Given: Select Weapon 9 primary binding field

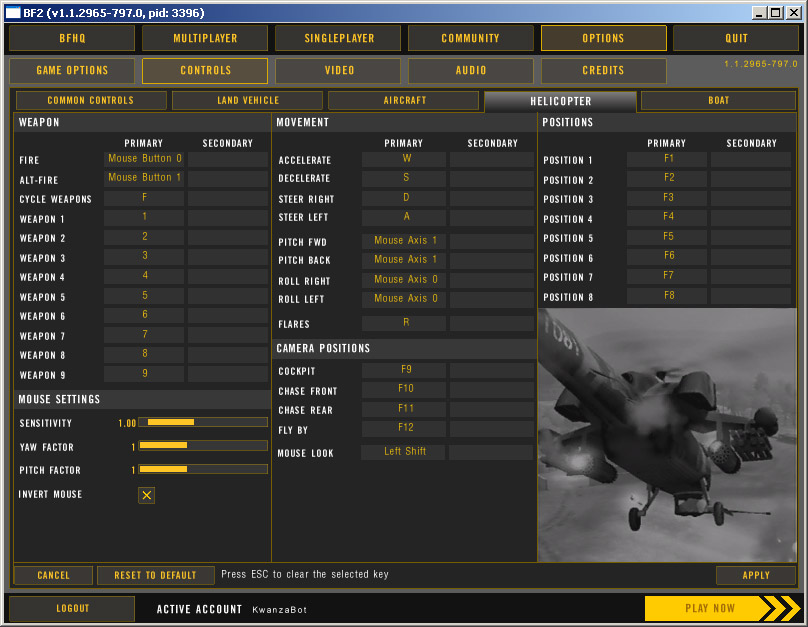Looking at the screenshot, I should [144, 374].
